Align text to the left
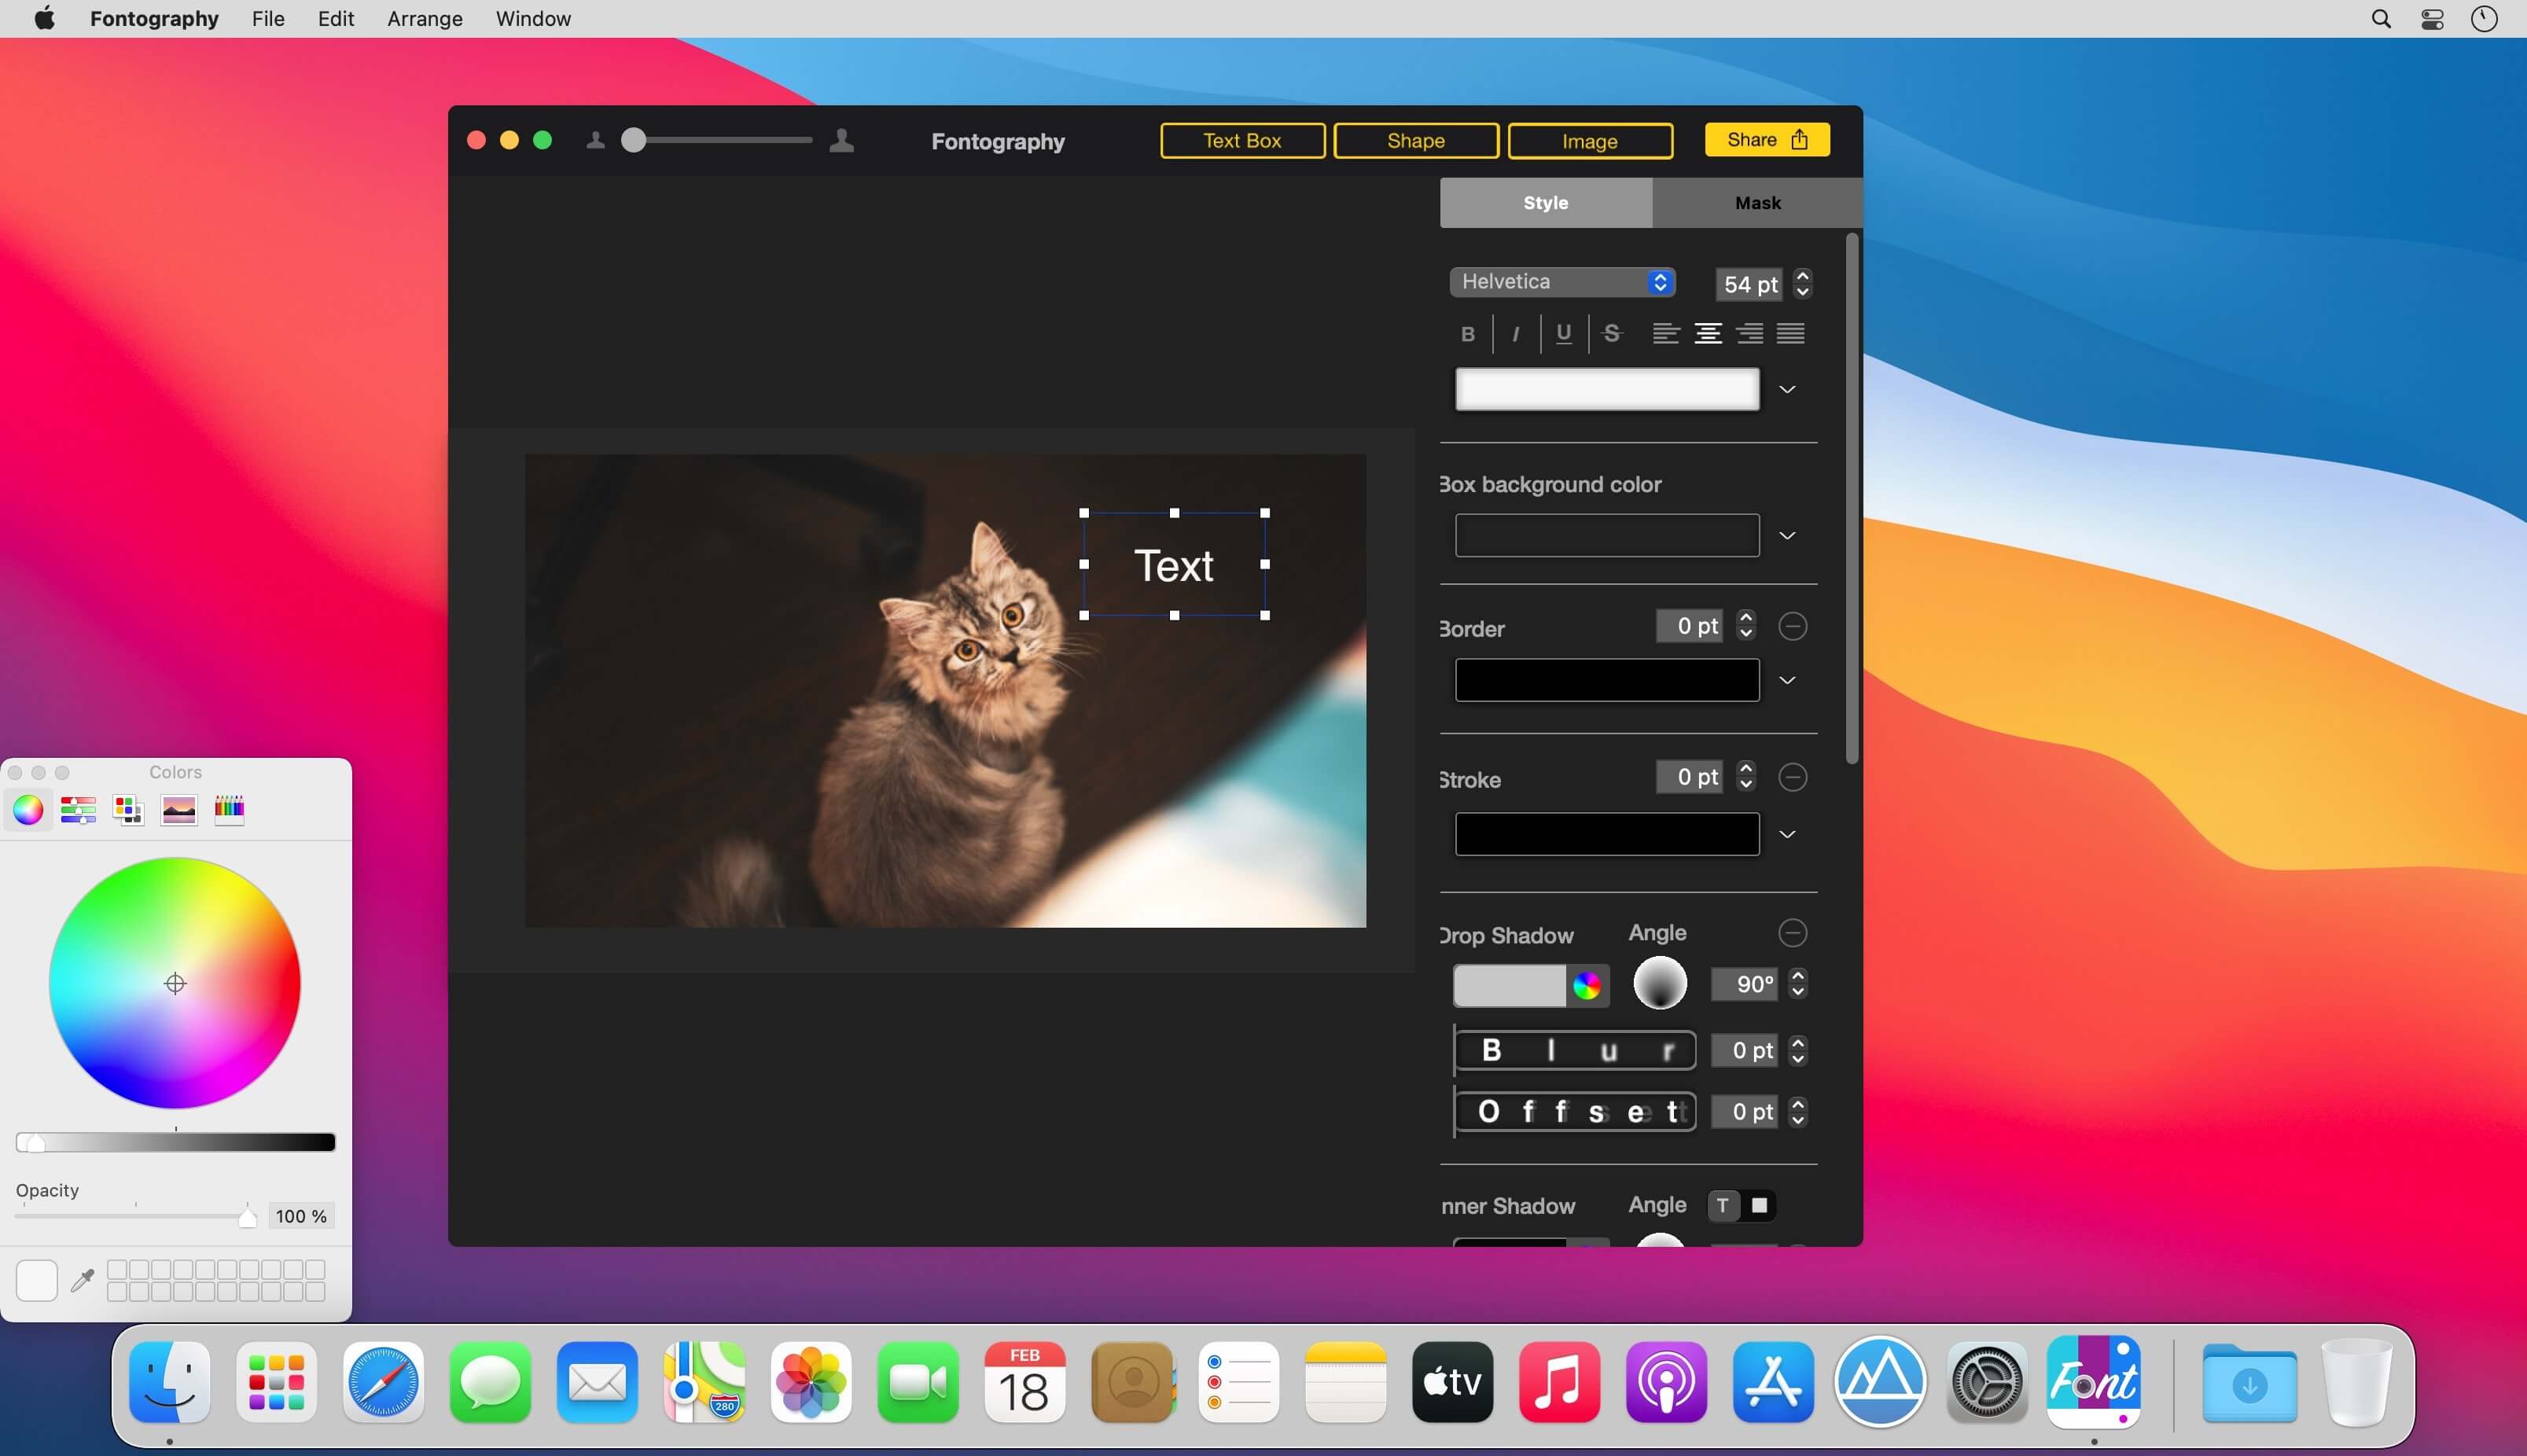The height and width of the screenshot is (1456, 2527). click(x=1665, y=334)
